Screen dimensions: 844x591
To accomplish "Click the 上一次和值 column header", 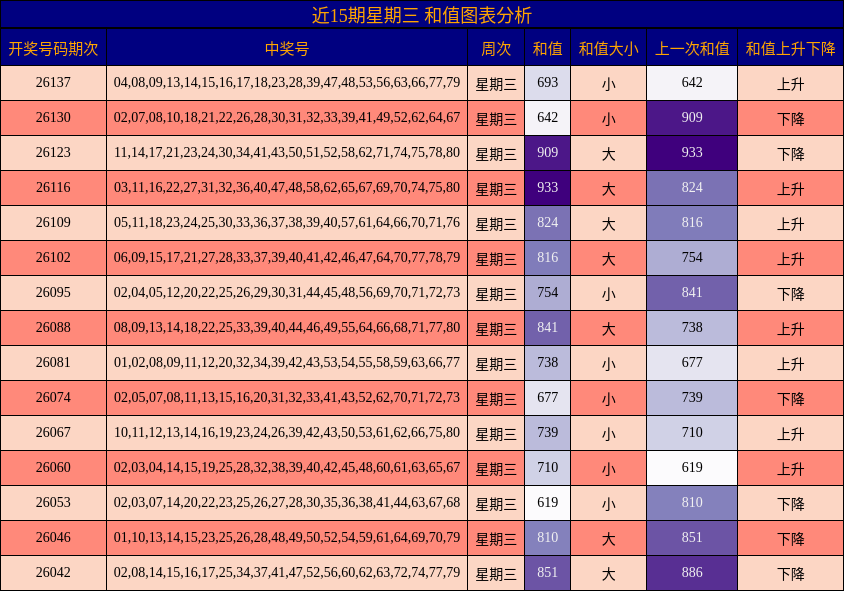I will (x=692, y=48).
